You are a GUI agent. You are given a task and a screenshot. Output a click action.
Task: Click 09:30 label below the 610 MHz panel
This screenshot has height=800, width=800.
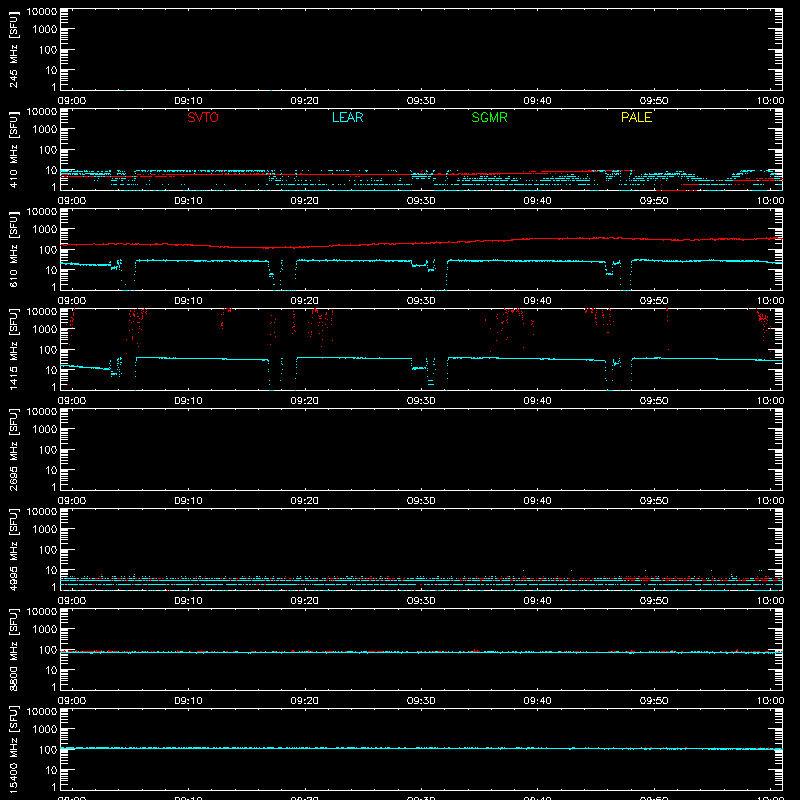click(x=421, y=301)
